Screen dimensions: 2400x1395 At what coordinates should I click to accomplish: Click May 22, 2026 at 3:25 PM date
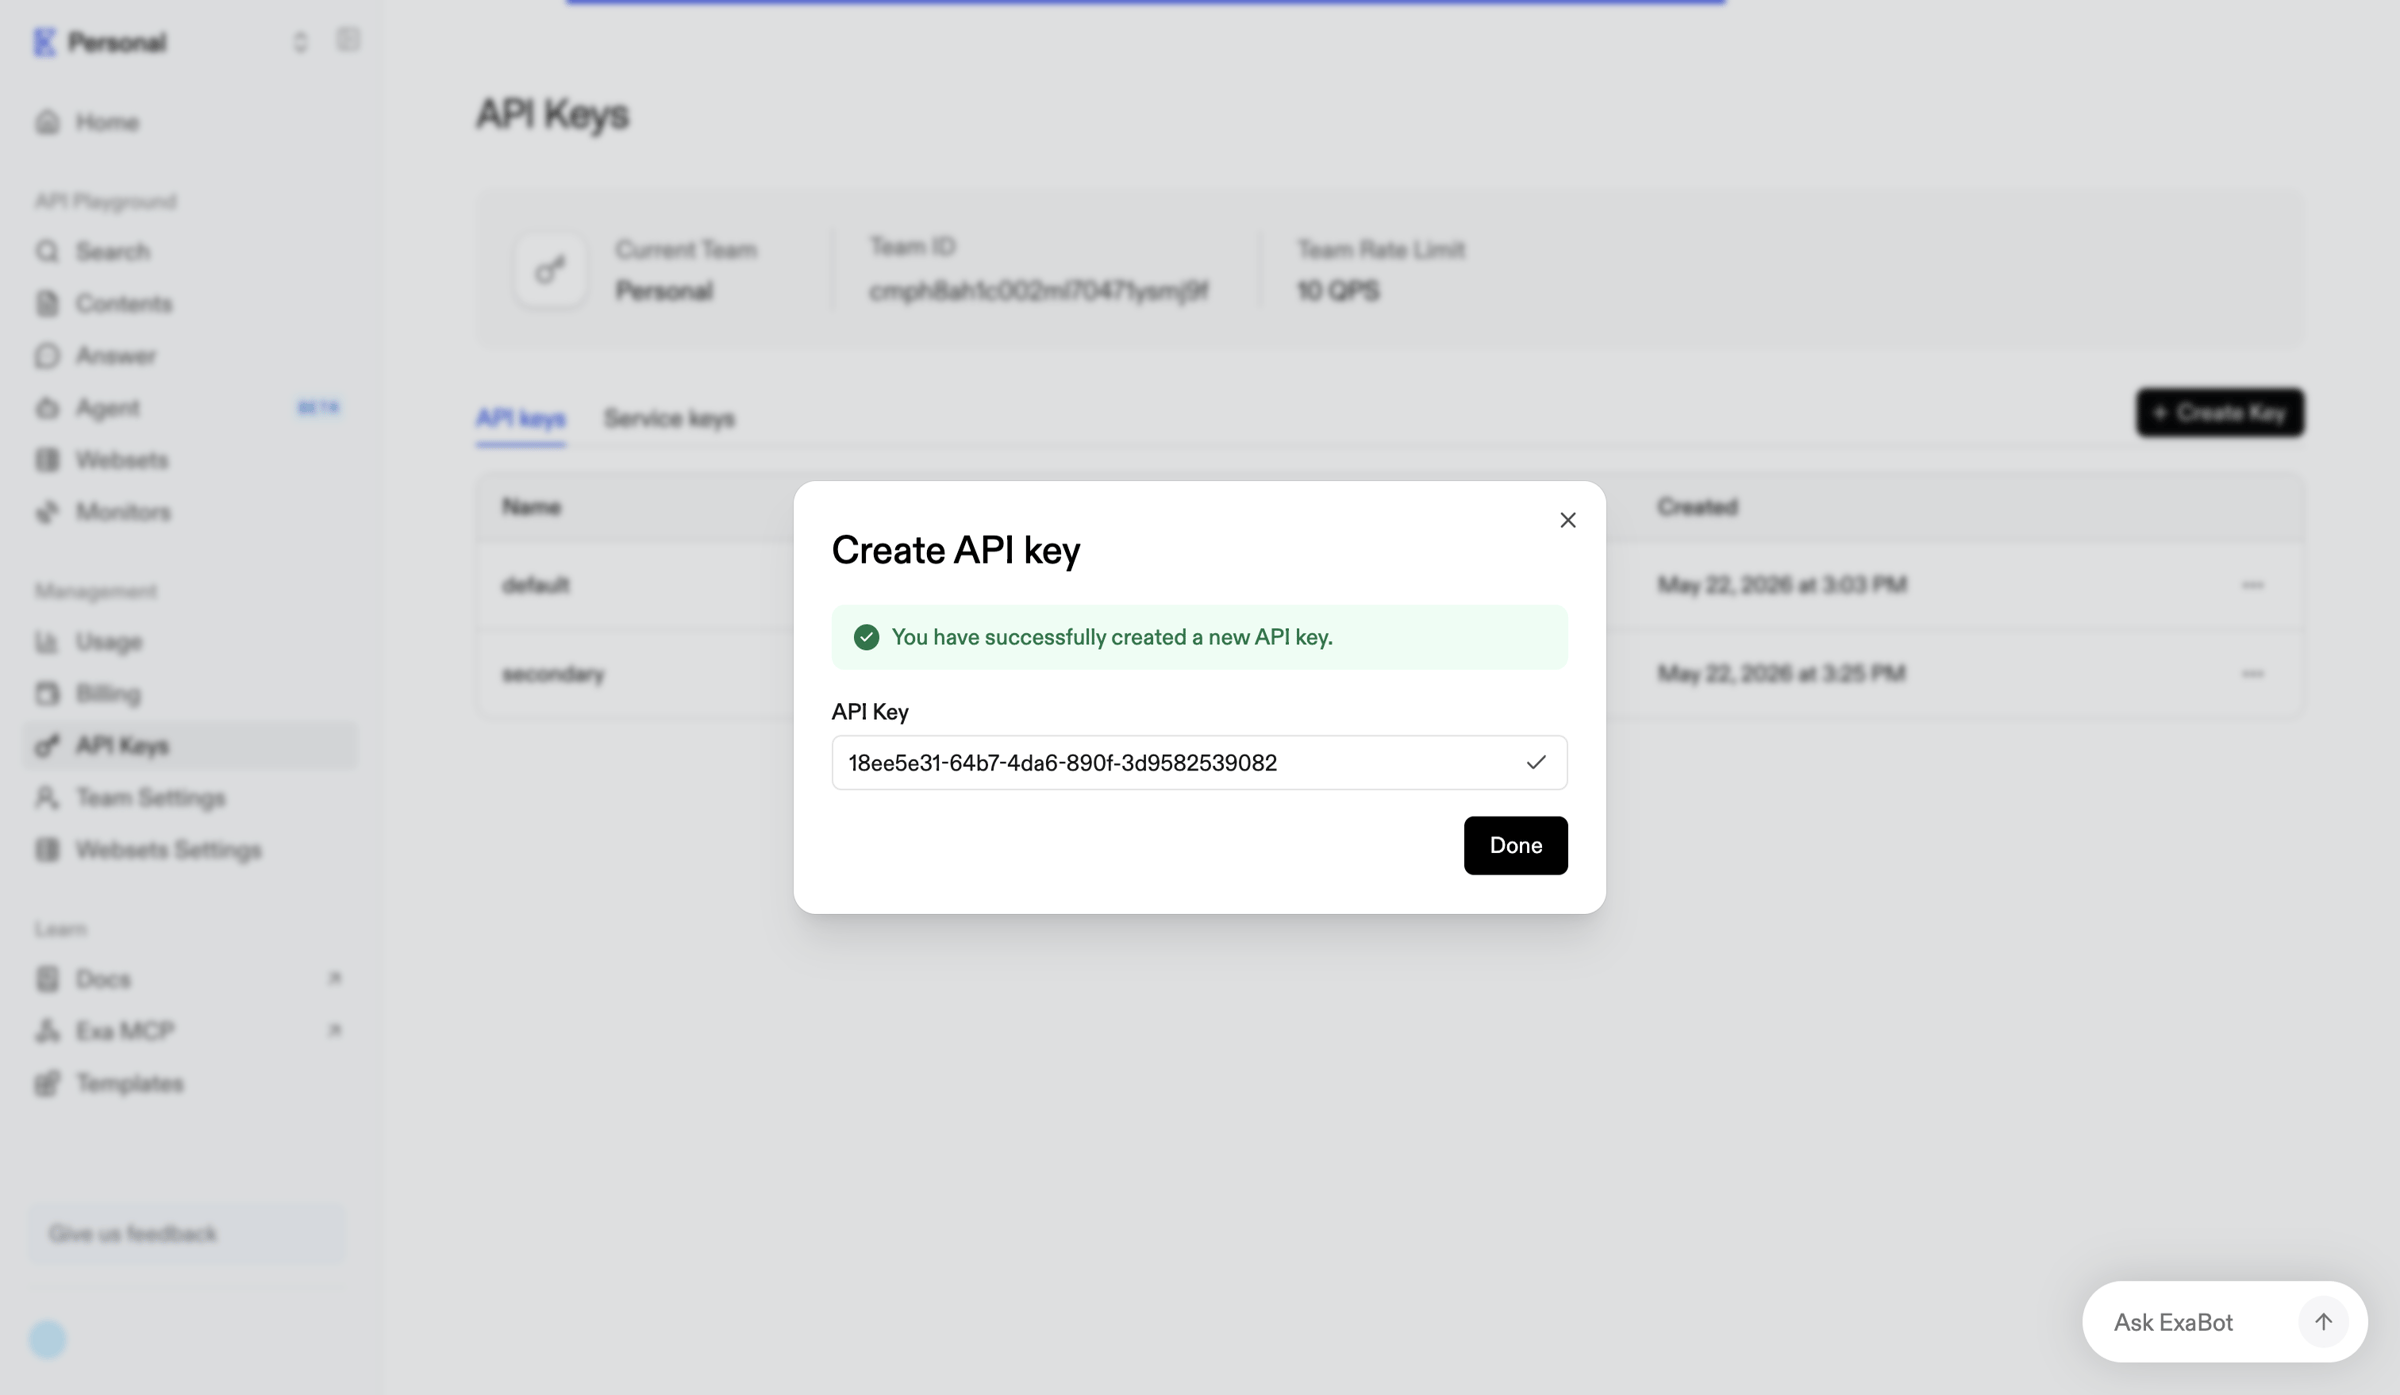(x=1781, y=674)
